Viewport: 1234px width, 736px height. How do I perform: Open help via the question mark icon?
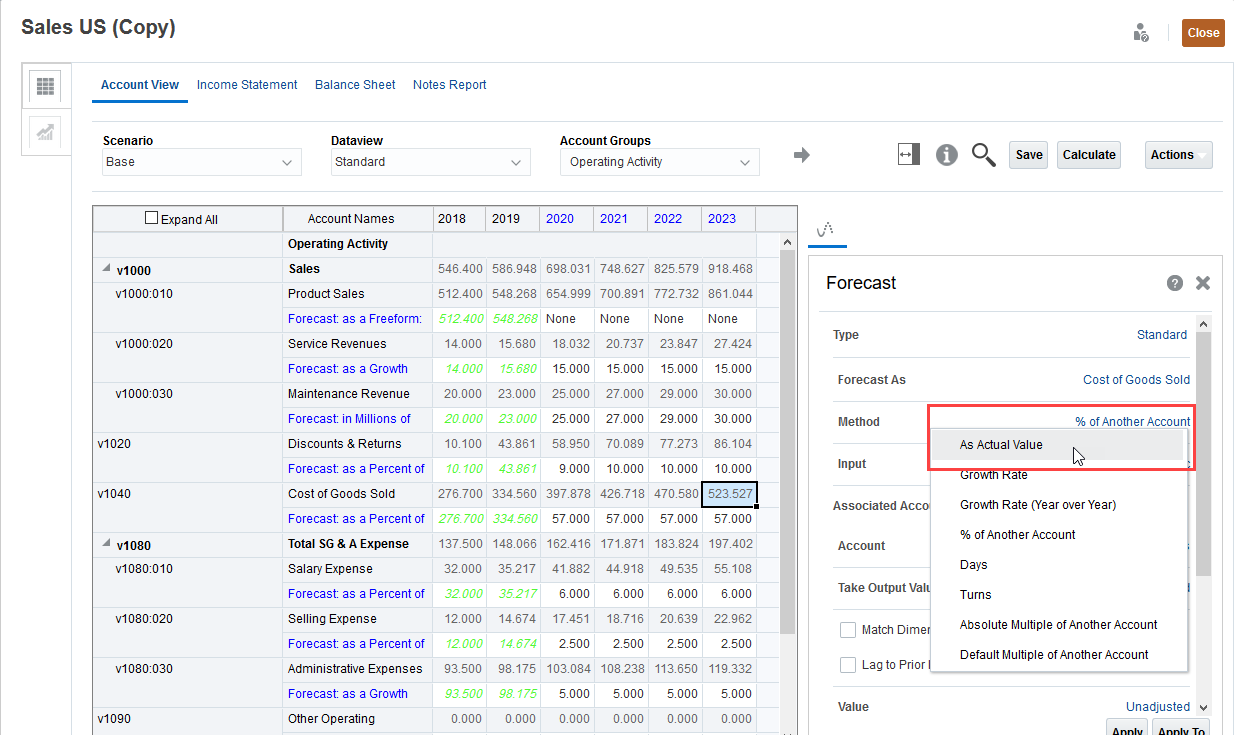(x=1174, y=283)
